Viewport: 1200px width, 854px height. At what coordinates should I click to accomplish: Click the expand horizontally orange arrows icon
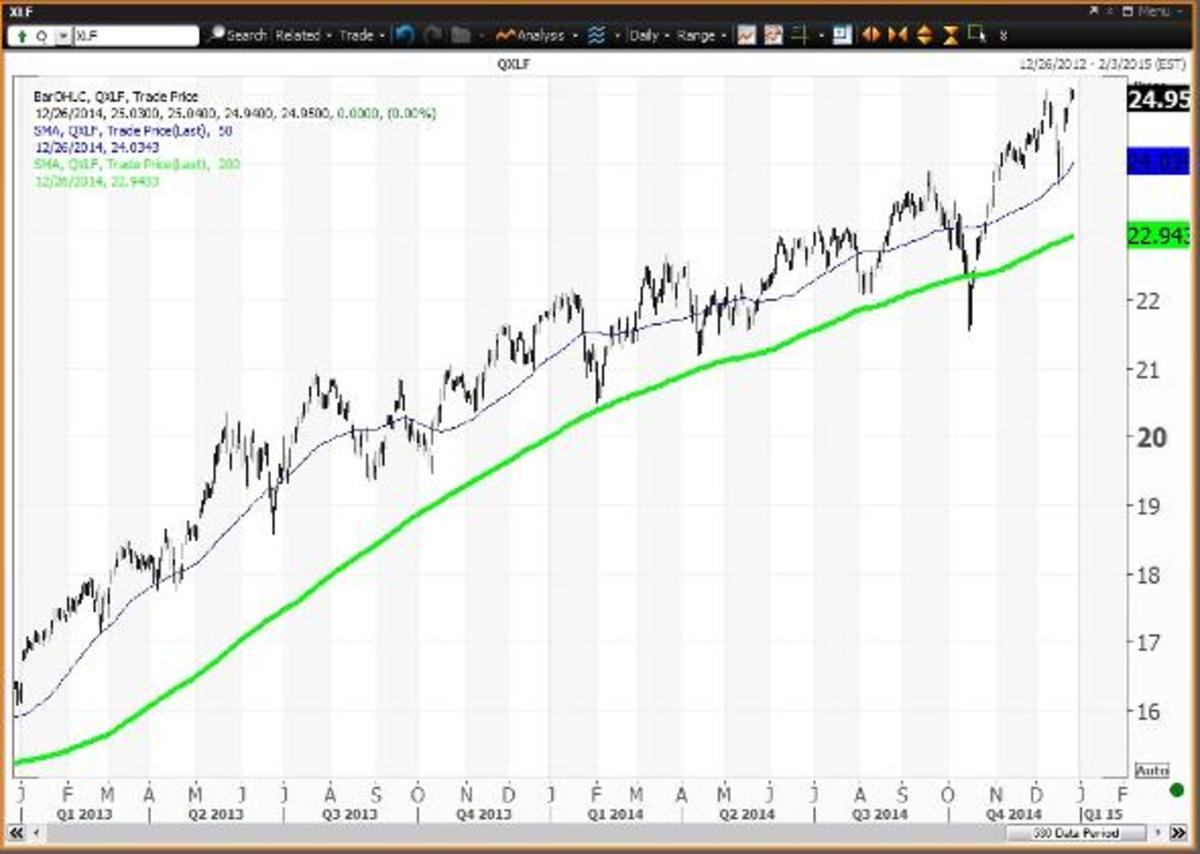pyautogui.click(x=871, y=35)
